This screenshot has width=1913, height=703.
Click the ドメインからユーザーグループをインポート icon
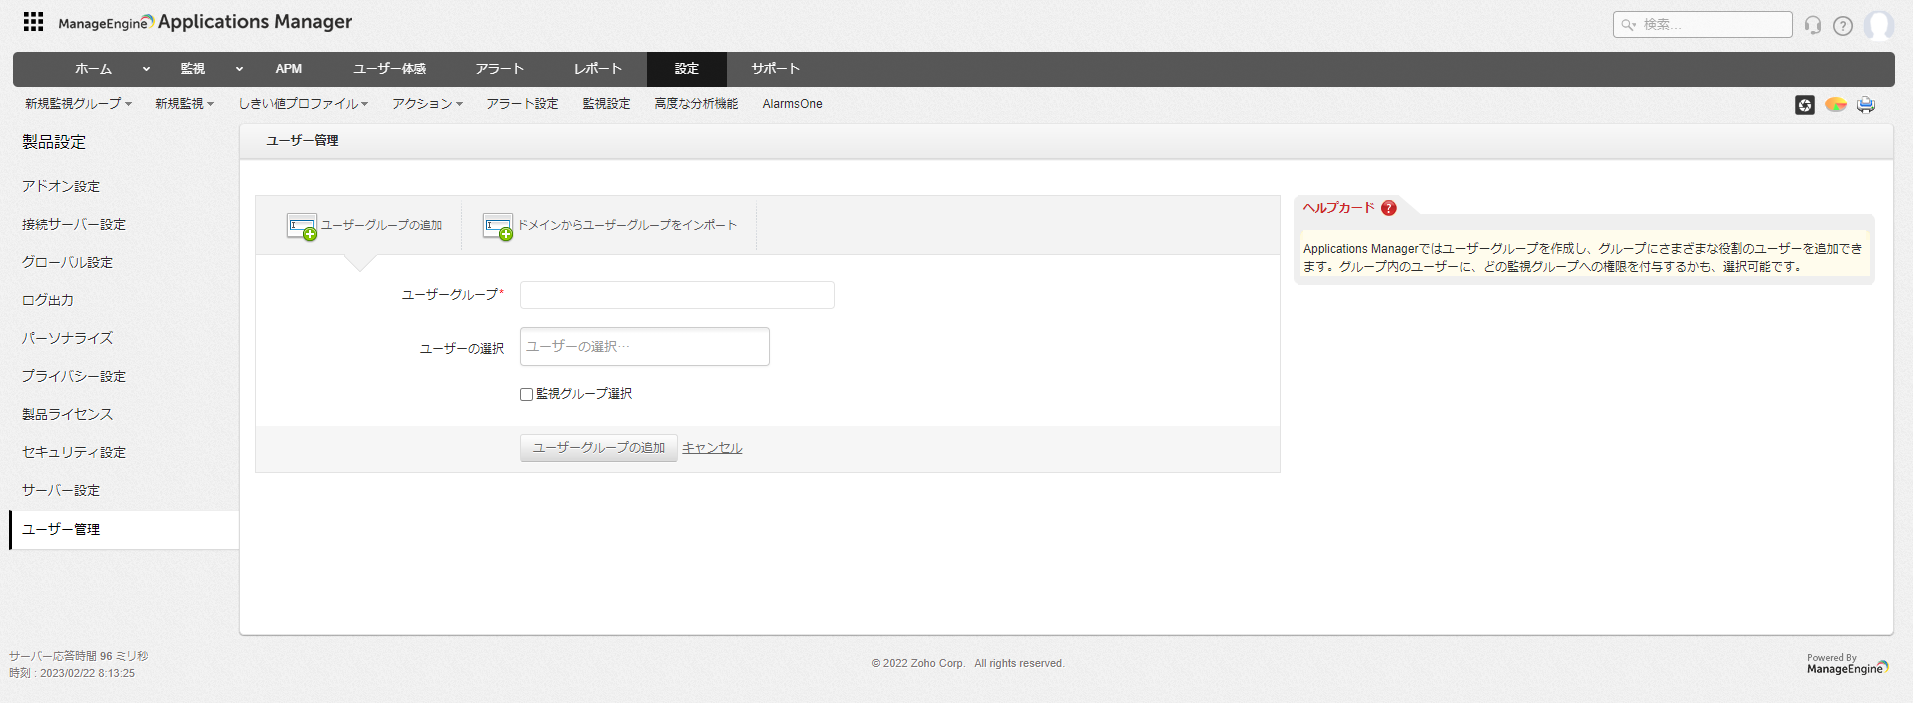click(498, 227)
